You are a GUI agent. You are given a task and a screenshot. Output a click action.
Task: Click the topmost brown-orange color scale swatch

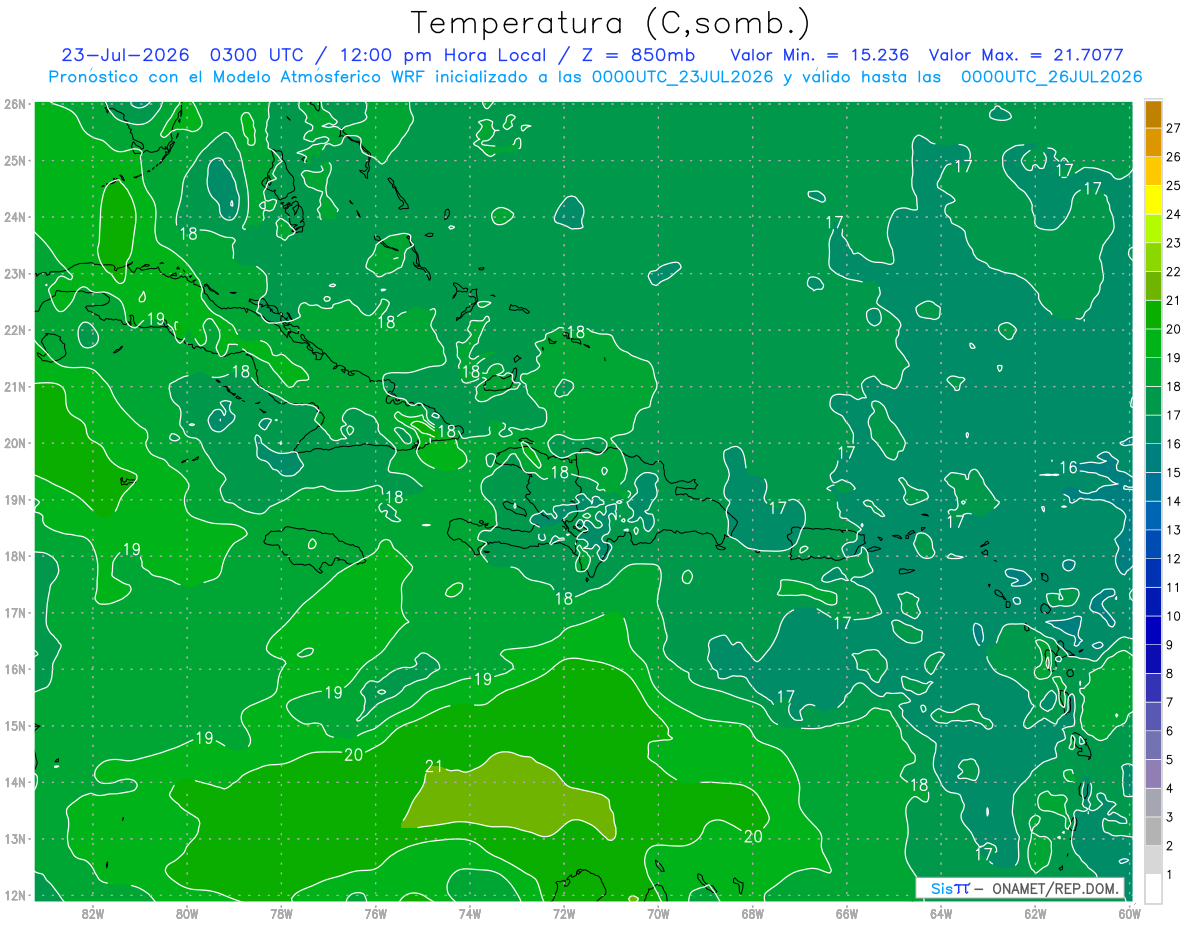click(x=1153, y=114)
